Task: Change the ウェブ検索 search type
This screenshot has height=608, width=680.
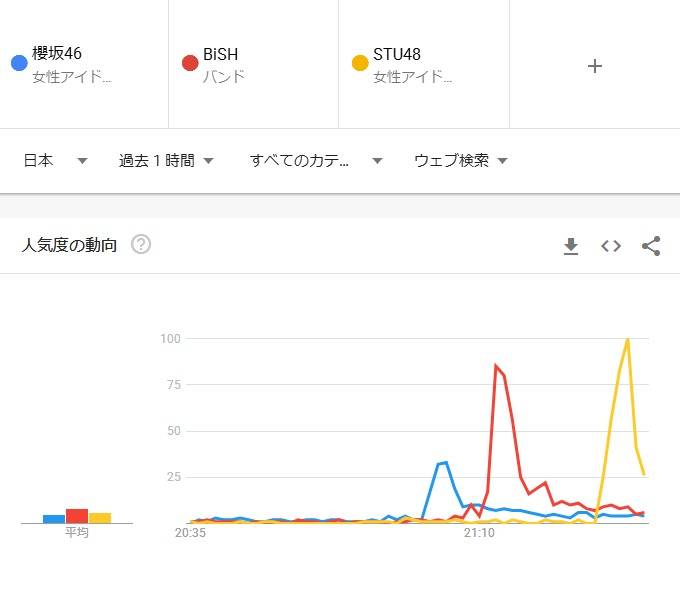Action: [x=461, y=161]
